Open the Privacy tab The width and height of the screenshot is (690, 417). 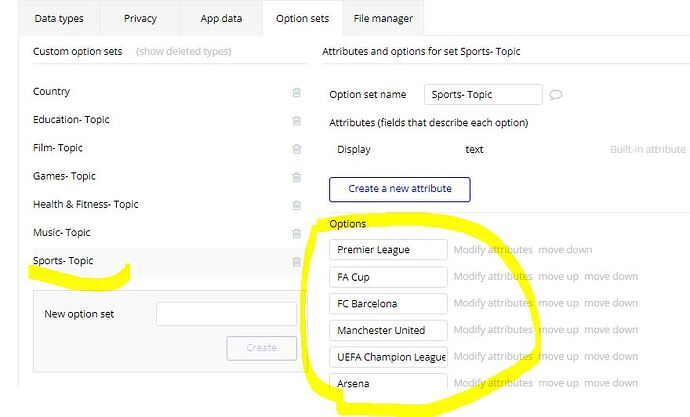pos(140,18)
